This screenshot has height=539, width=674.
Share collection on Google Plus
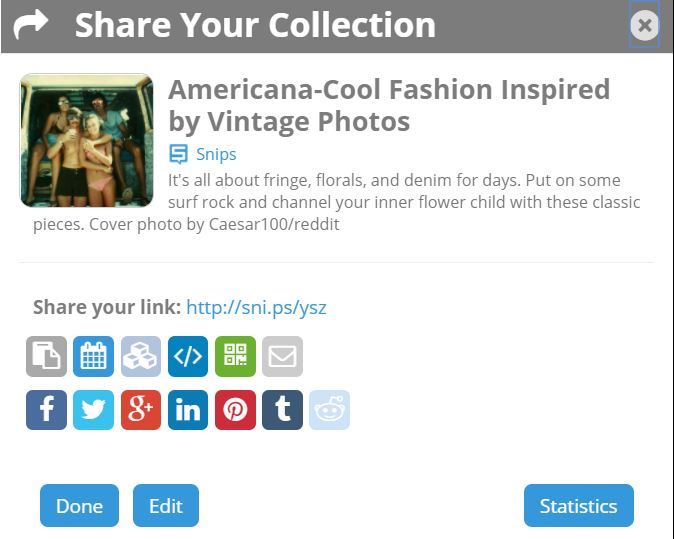(x=141, y=410)
